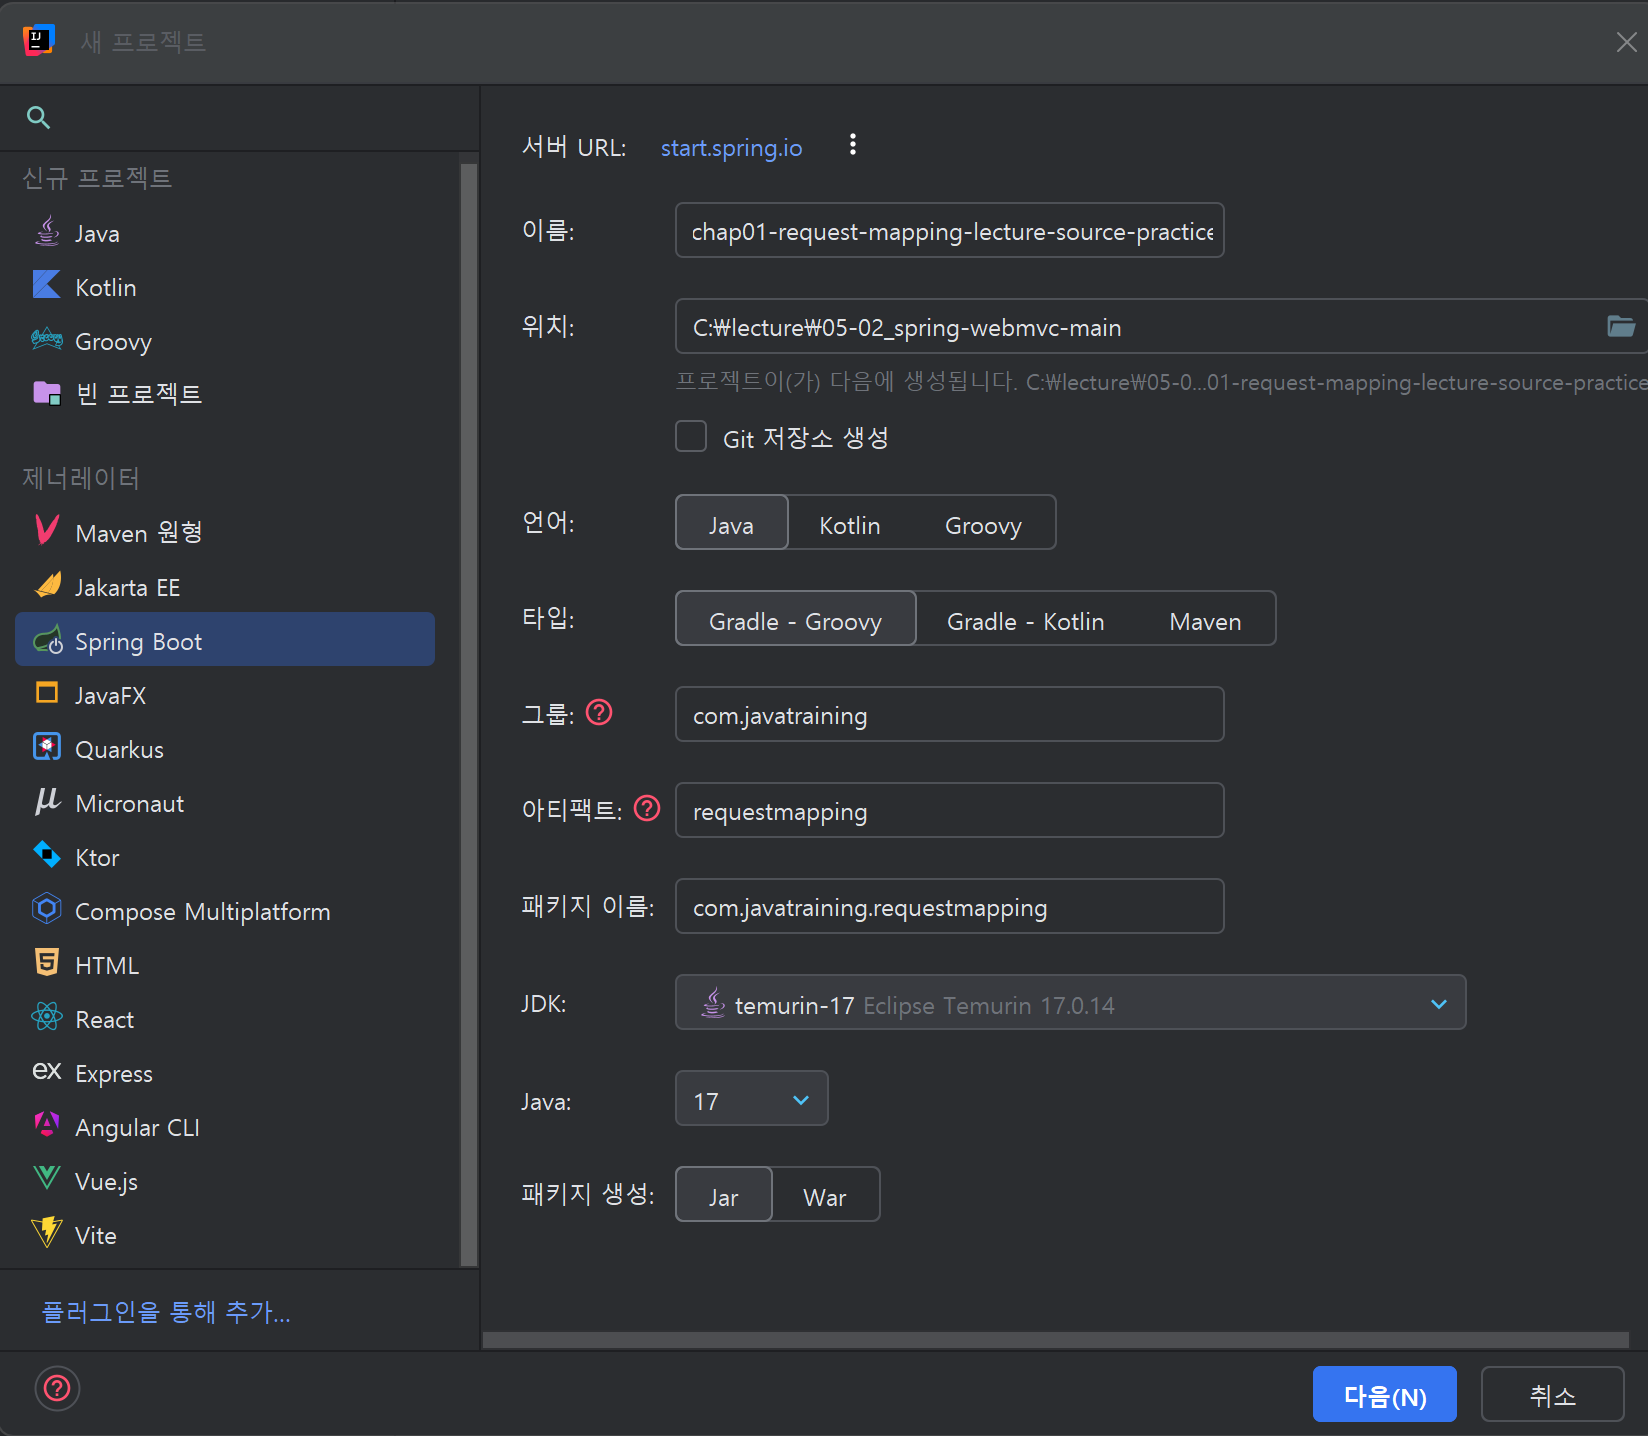Viewport: 1648px width, 1436px height.
Task: Select War packaging
Action: (825, 1195)
